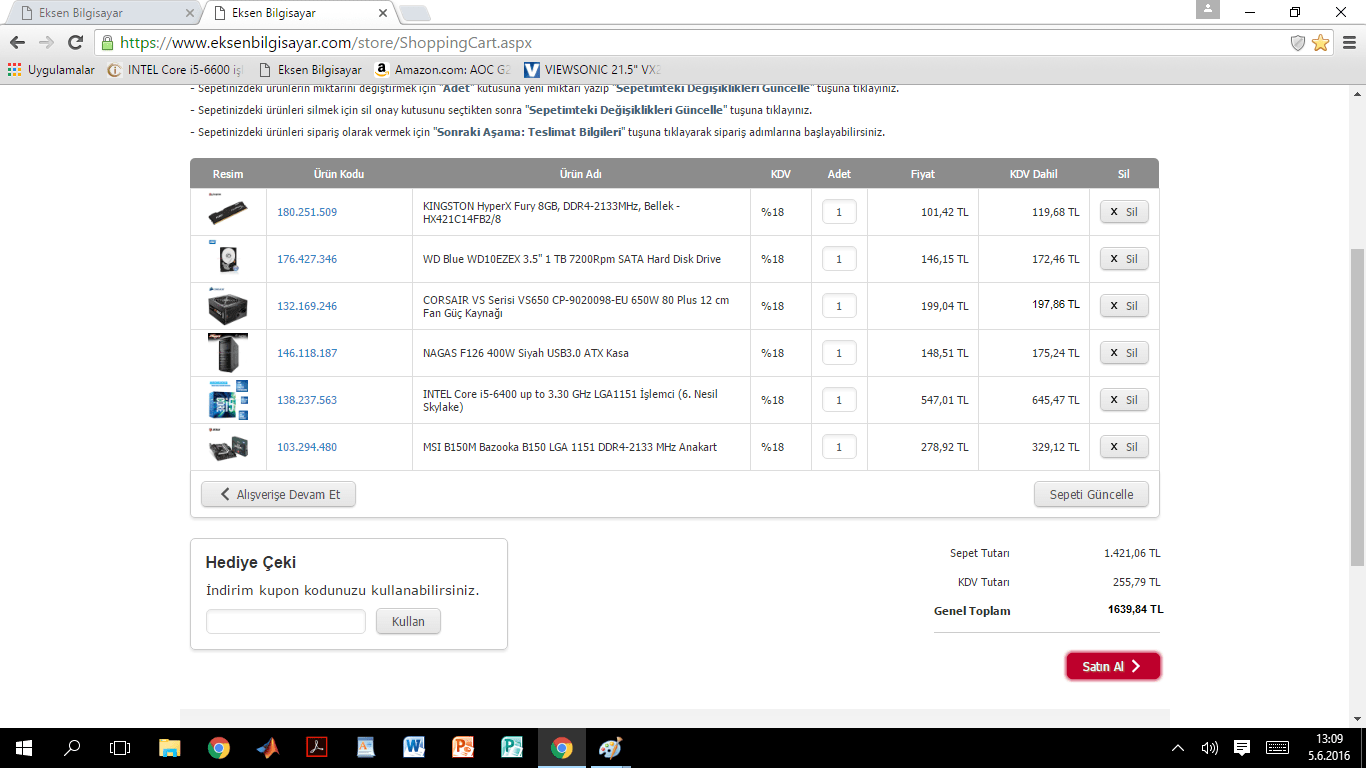Screen dimensions: 1366x768
Task: Click the page vertical scrollbar thumb
Action: [x=1357, y=408]
